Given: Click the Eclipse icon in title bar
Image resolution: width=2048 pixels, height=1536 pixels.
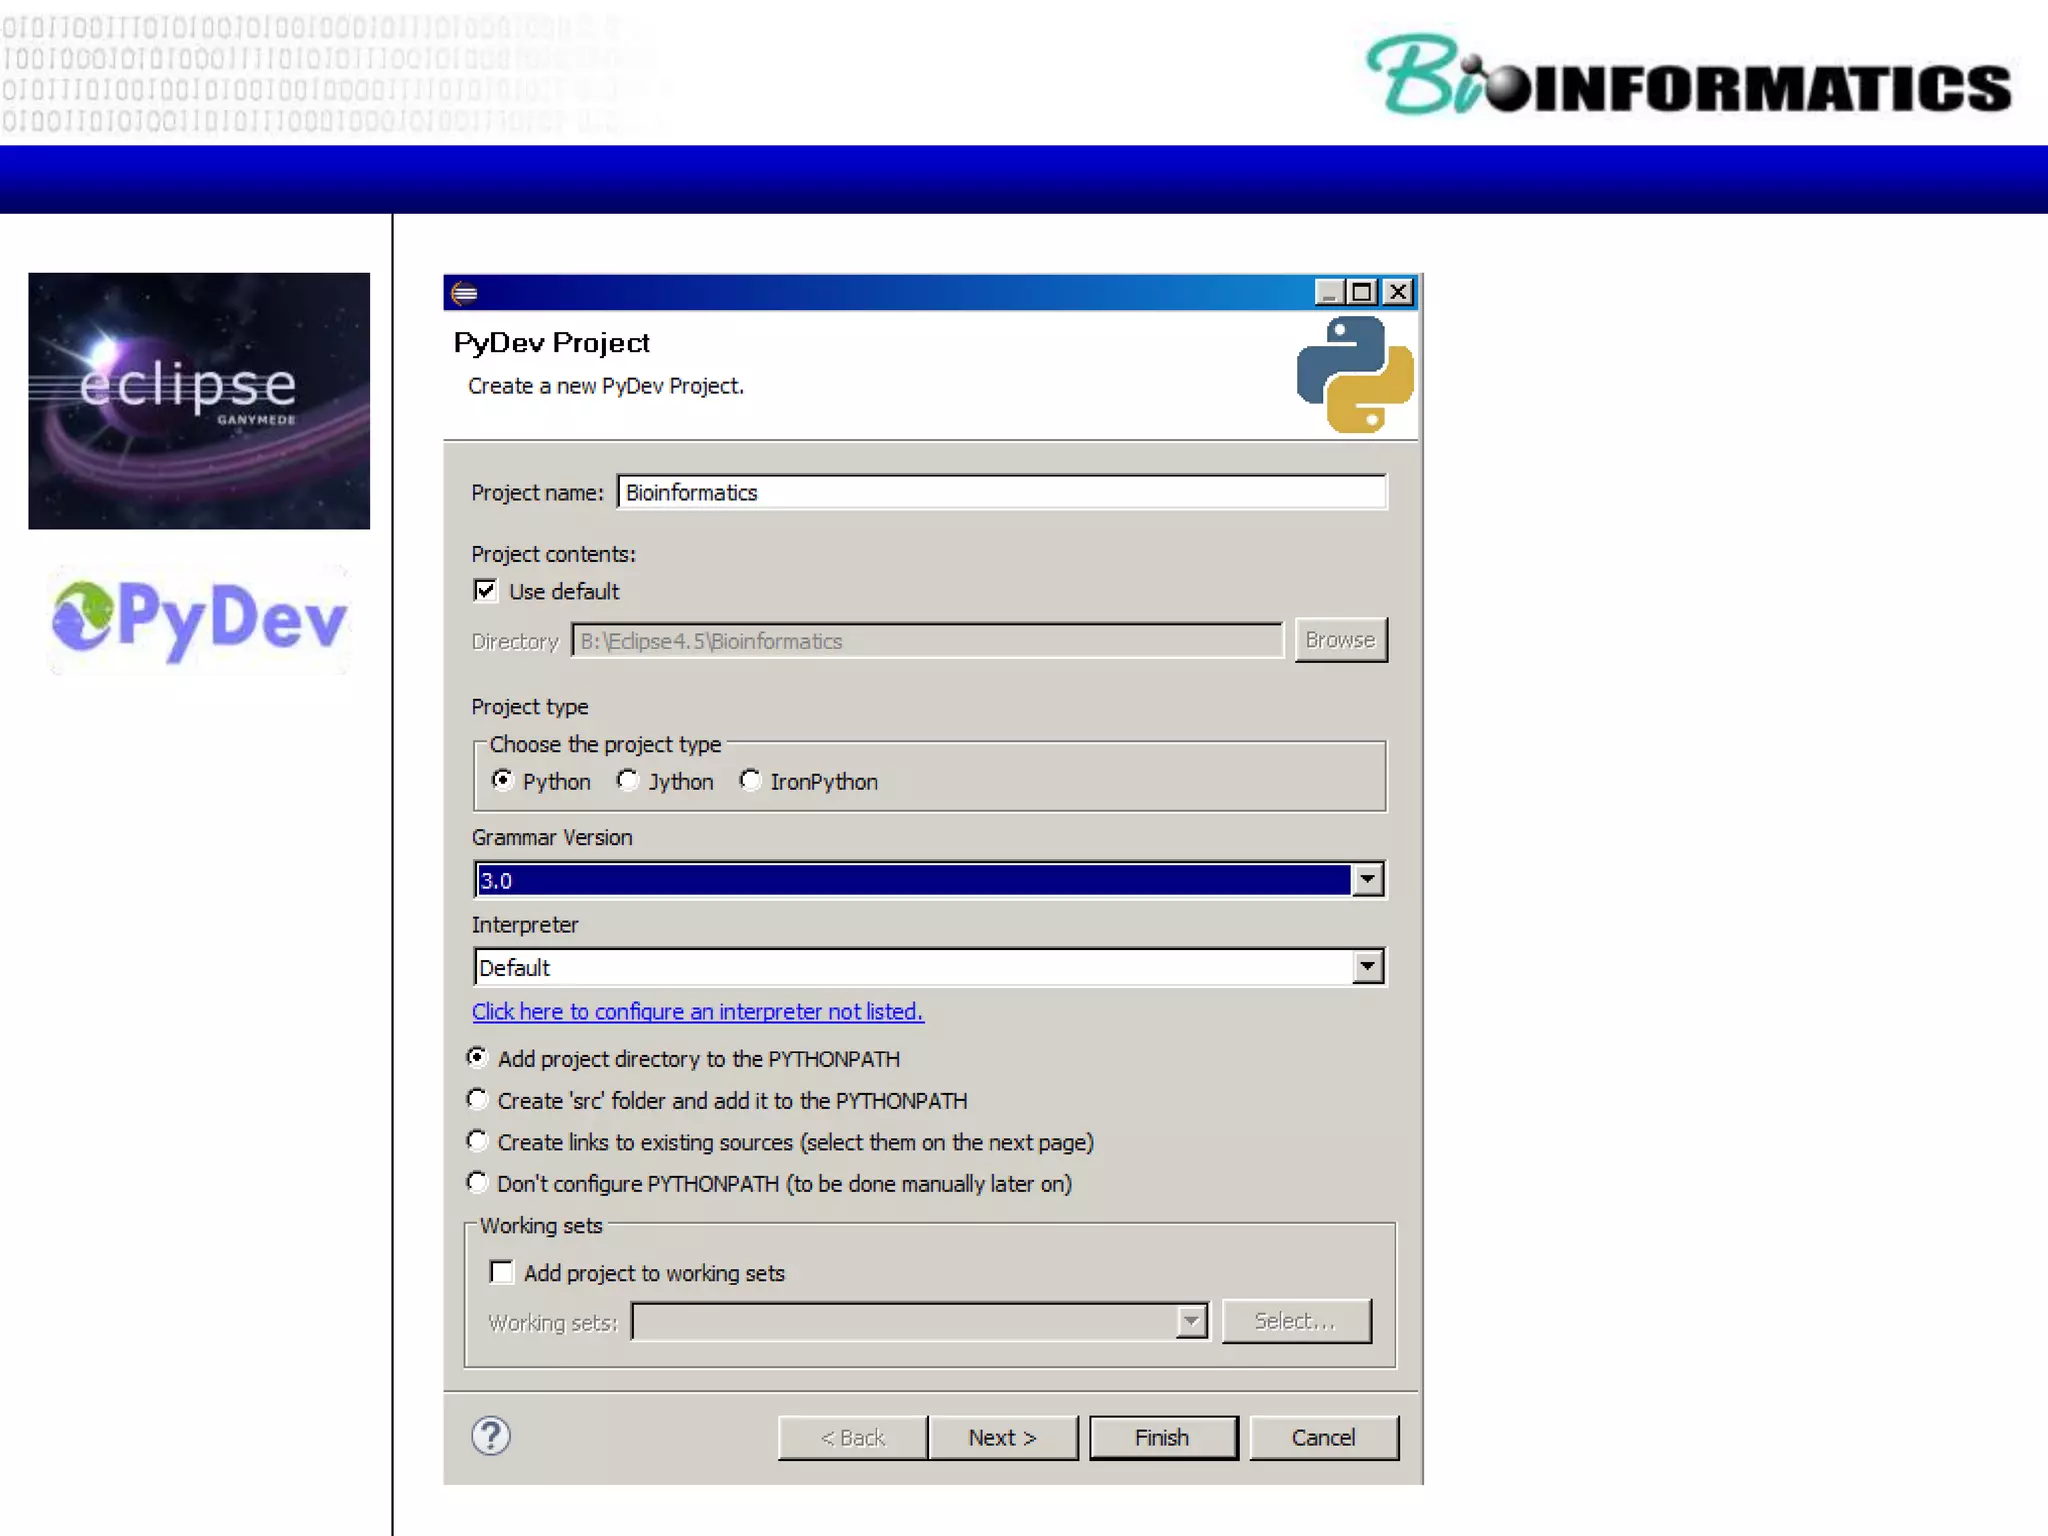Looking at the screenshot, I should [464, 292].
